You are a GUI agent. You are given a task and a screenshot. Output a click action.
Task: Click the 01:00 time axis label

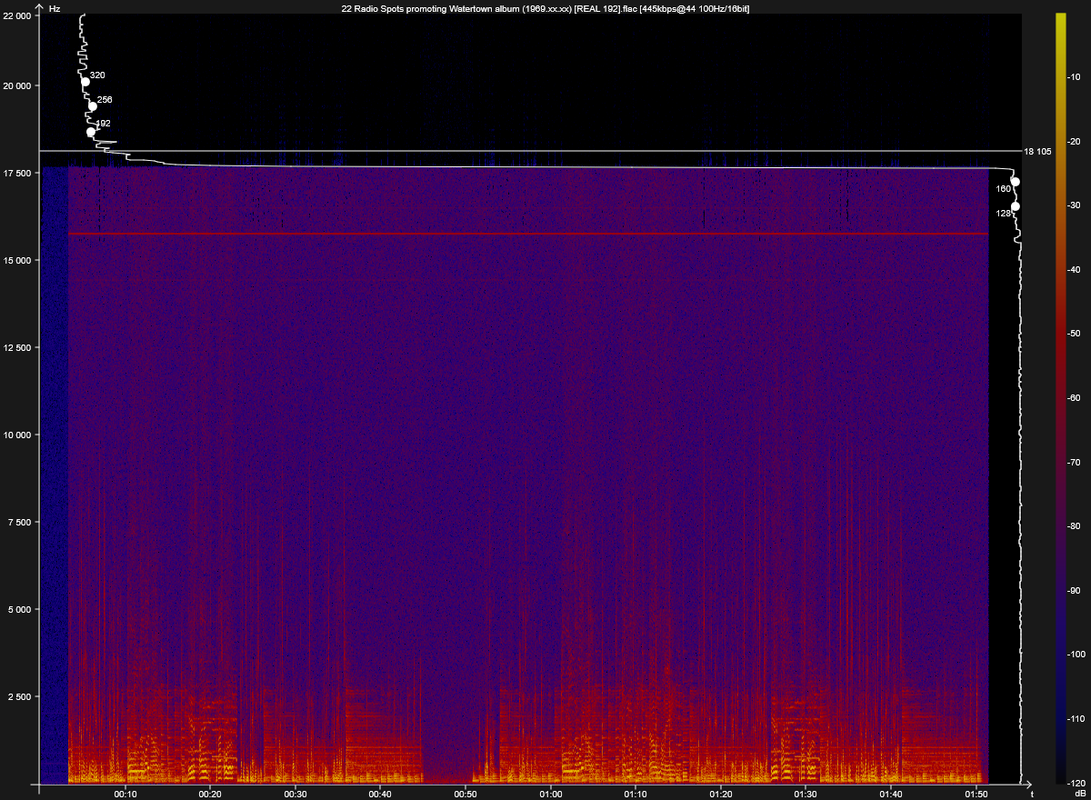pos(550,794)
